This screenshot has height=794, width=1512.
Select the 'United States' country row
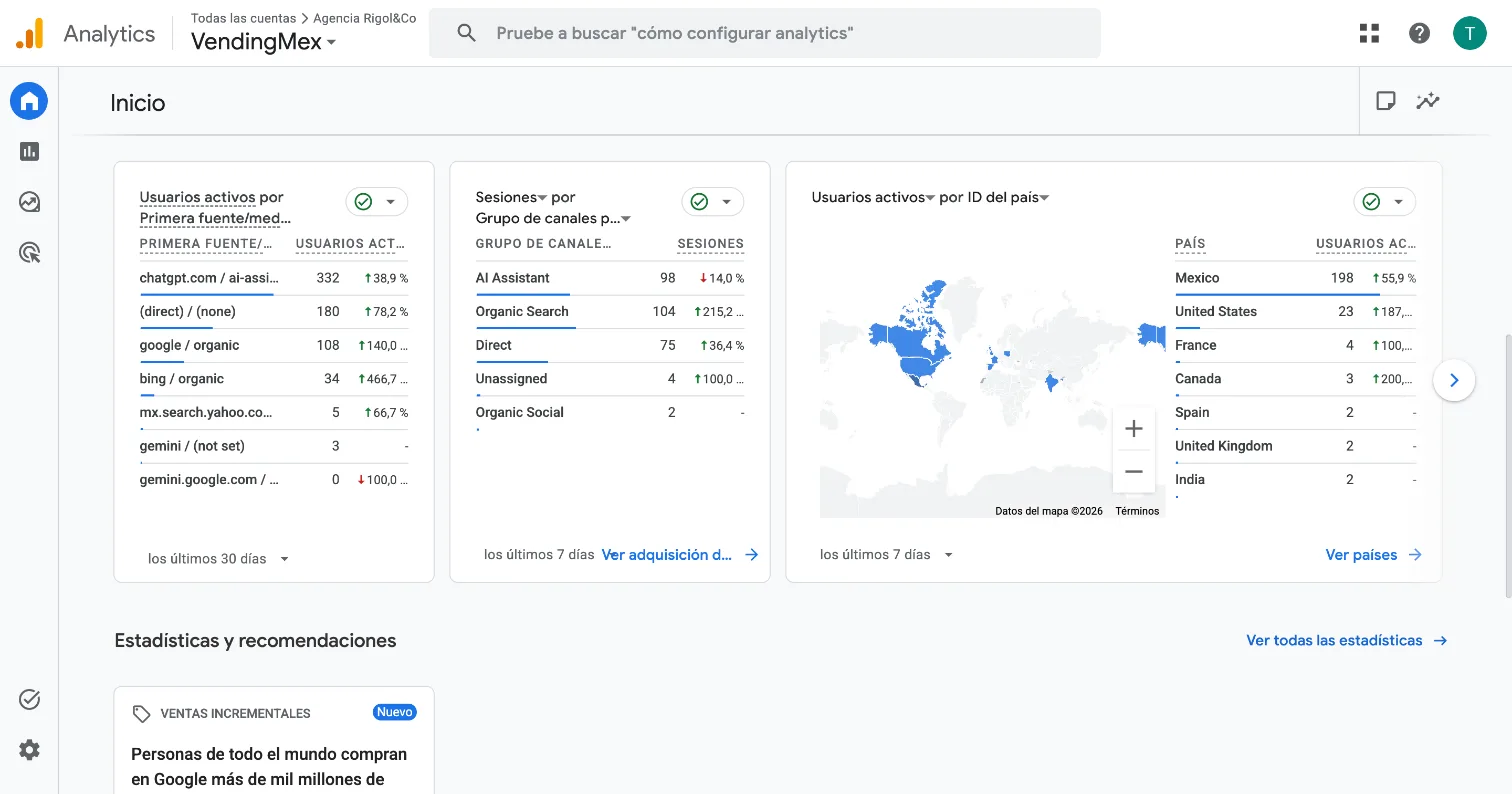1295,312
